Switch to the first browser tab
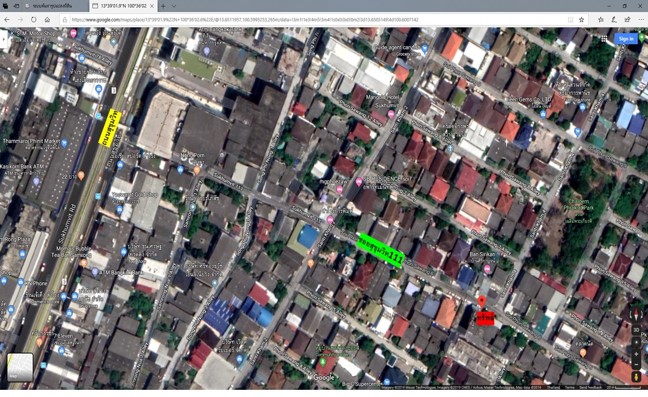Image resolution: width=648 pixels, height=397 pixels. tap(56, 6)
